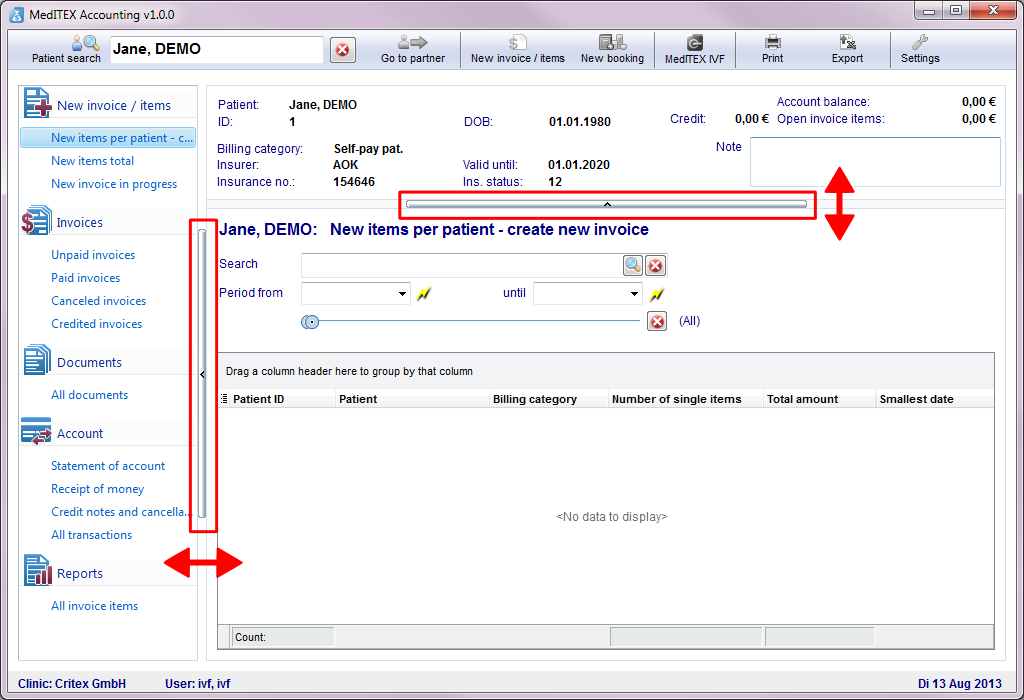Reset period slider with red X icon
Screen dimensions: 1024x700
pos(657,321)
